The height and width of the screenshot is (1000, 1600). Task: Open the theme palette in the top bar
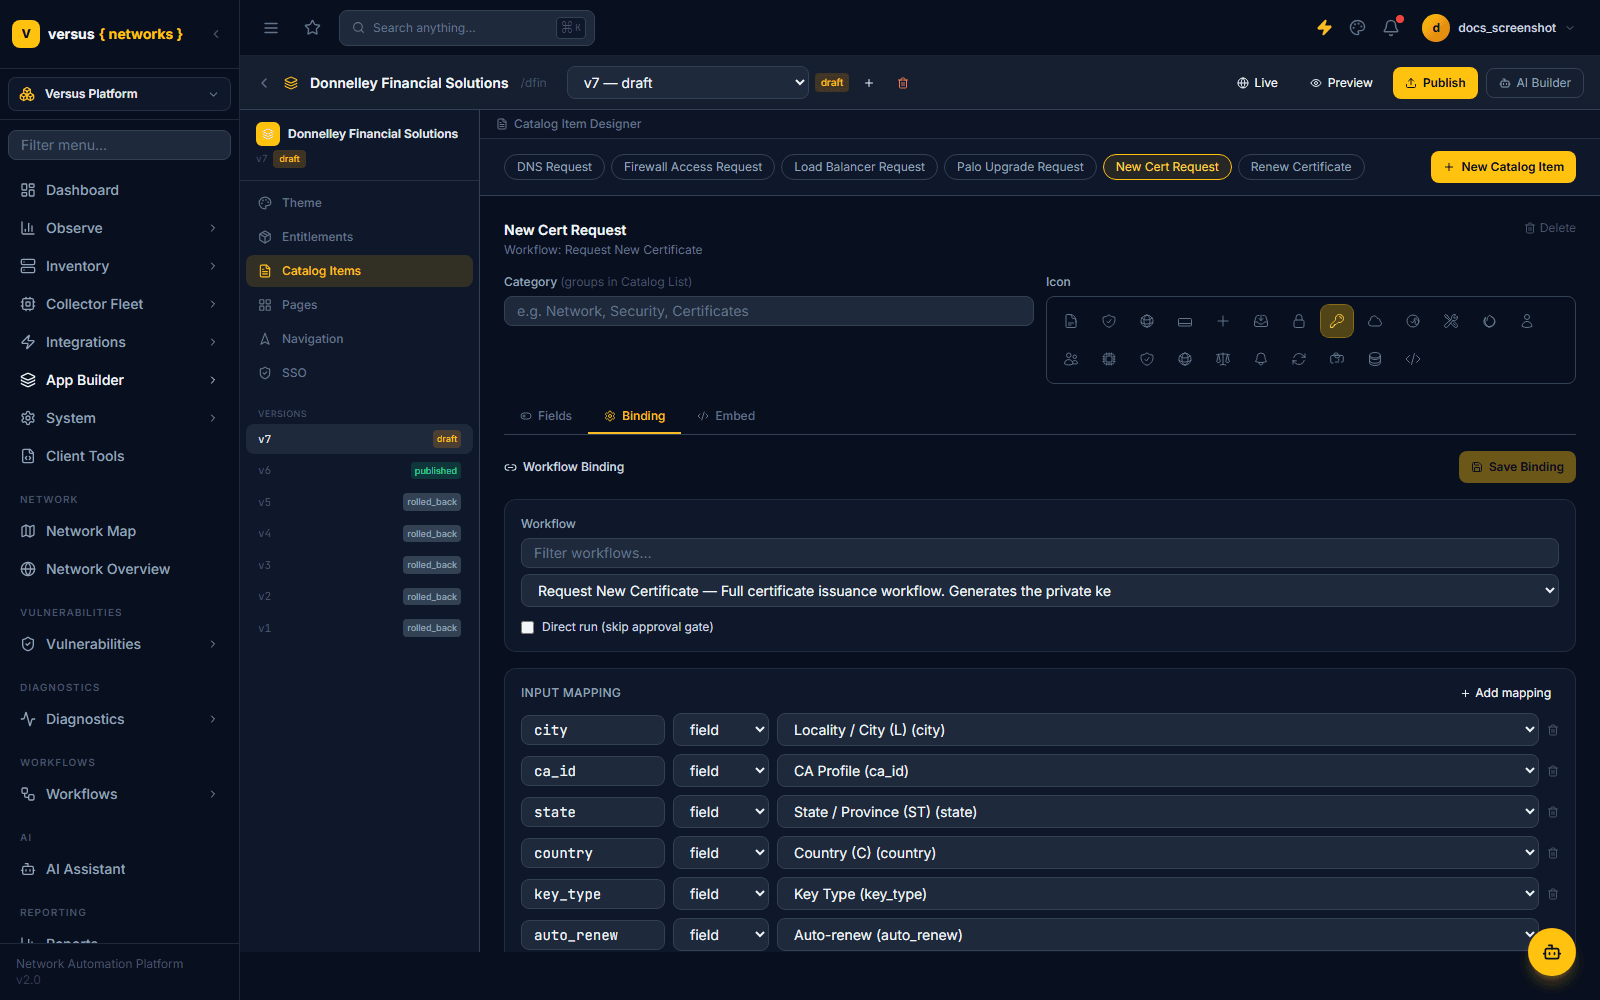[1357, 28]
